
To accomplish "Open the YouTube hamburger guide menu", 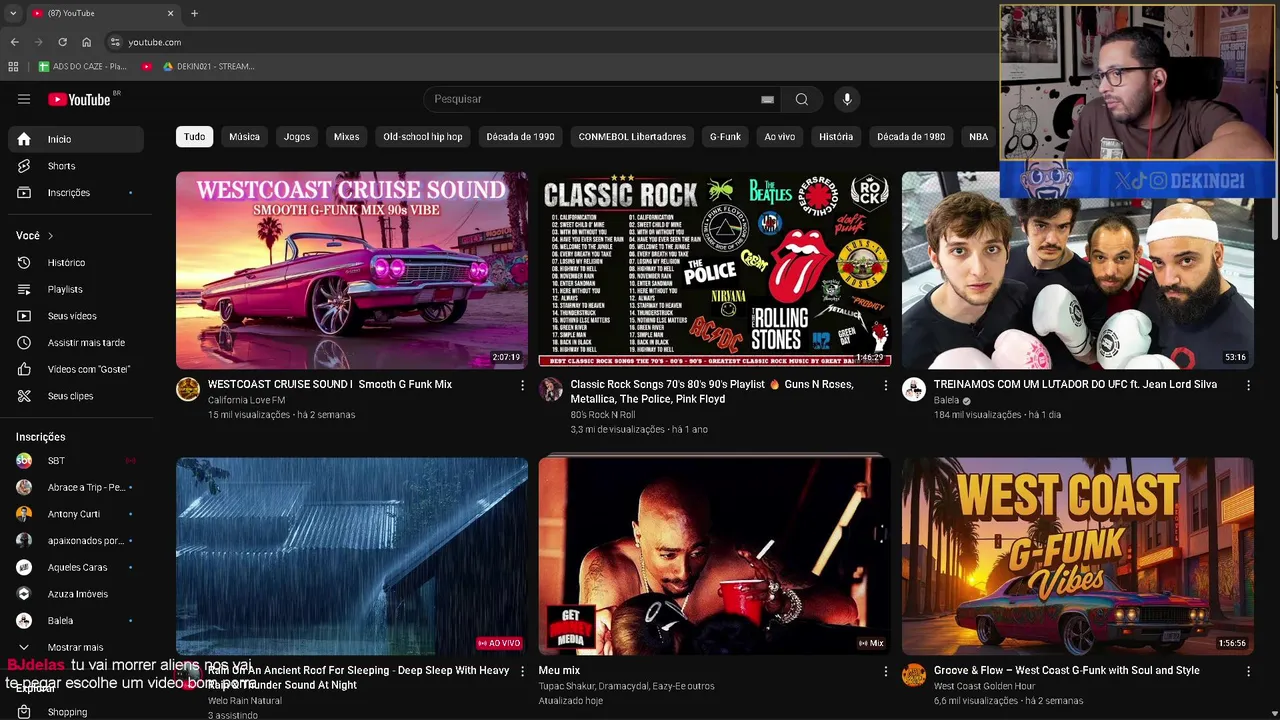I will [x=24, y=99].
